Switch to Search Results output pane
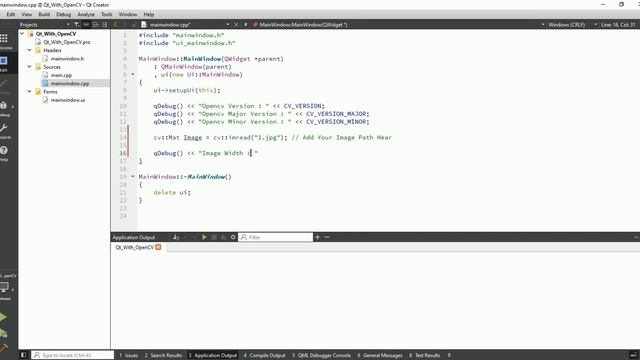The width and height of the screenshot is (640, 360). (163, 355)
